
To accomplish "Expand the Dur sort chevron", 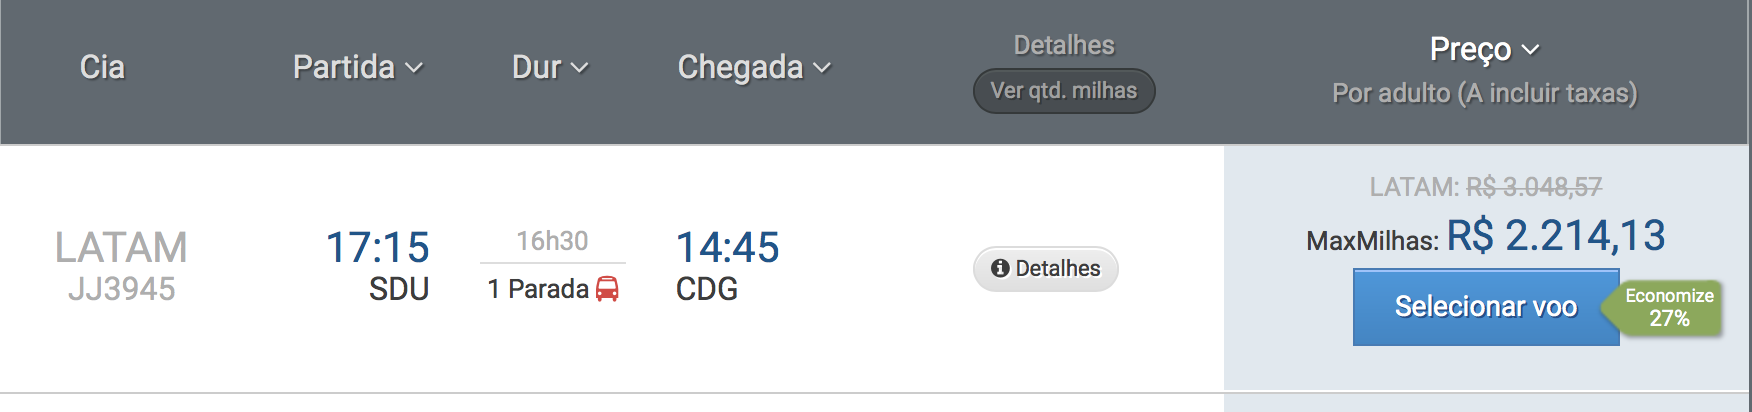I will point(579,68).
